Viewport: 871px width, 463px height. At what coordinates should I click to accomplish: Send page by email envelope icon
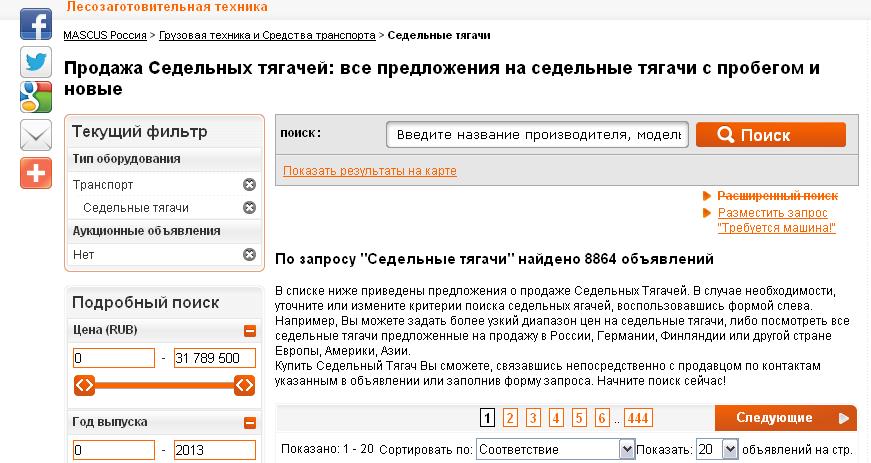coord(36,135)
